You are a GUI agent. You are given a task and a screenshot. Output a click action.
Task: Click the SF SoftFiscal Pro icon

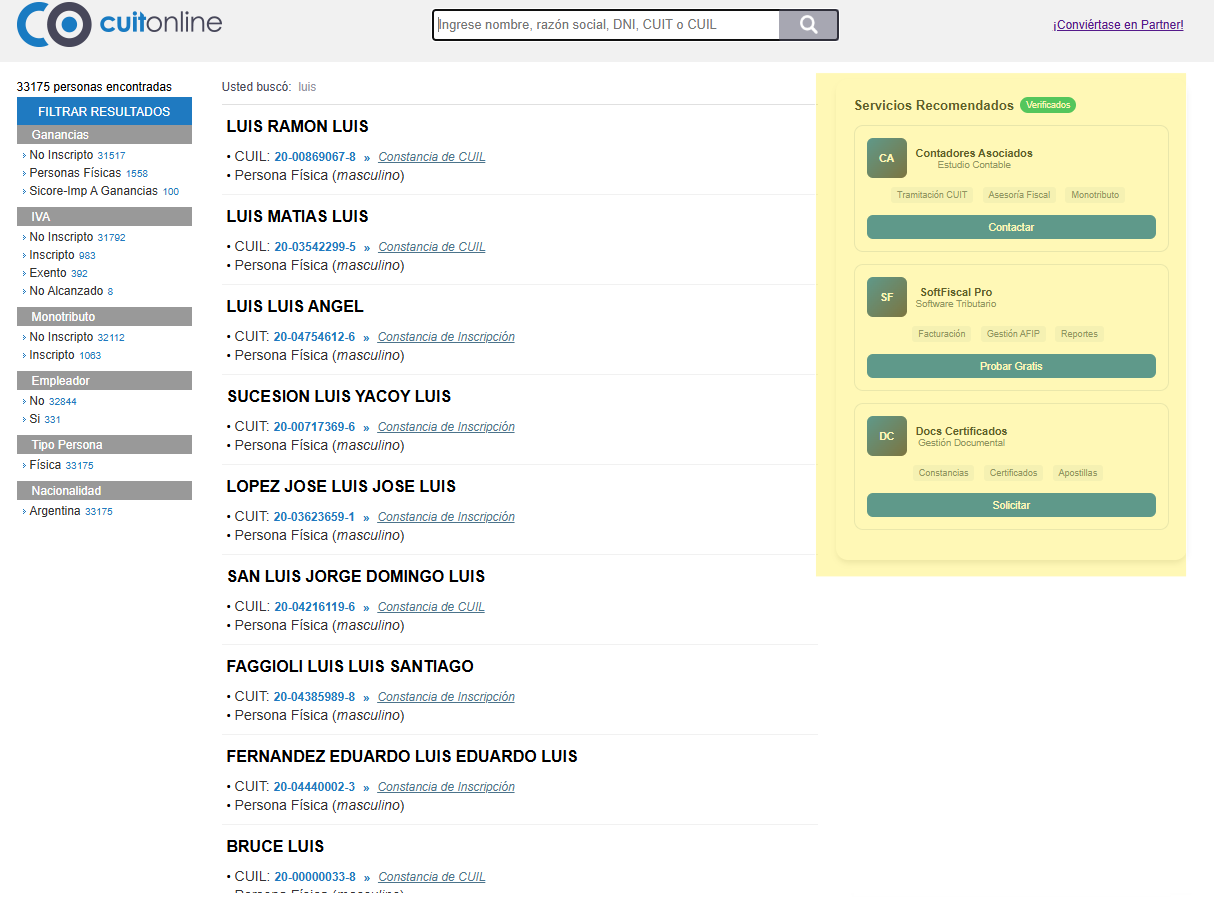(x=886, y=297)
